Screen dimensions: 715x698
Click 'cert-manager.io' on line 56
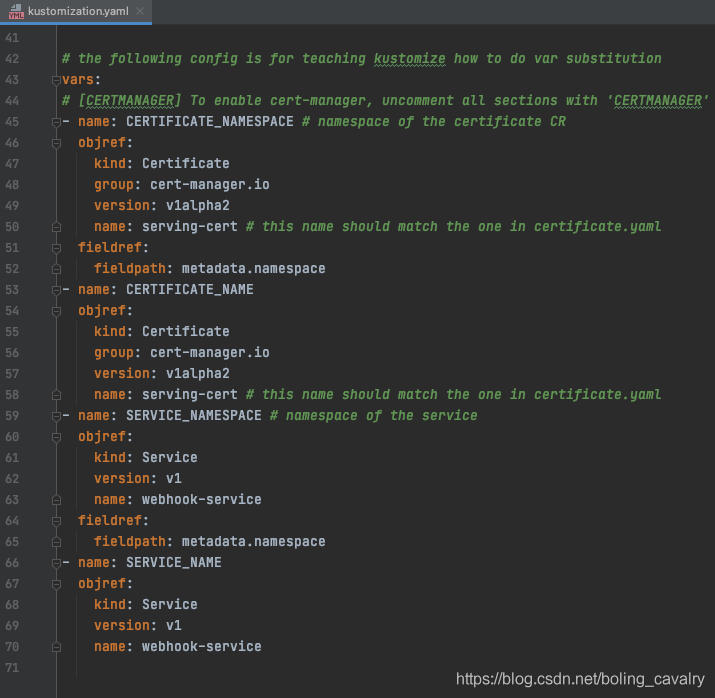coord(210,352)
